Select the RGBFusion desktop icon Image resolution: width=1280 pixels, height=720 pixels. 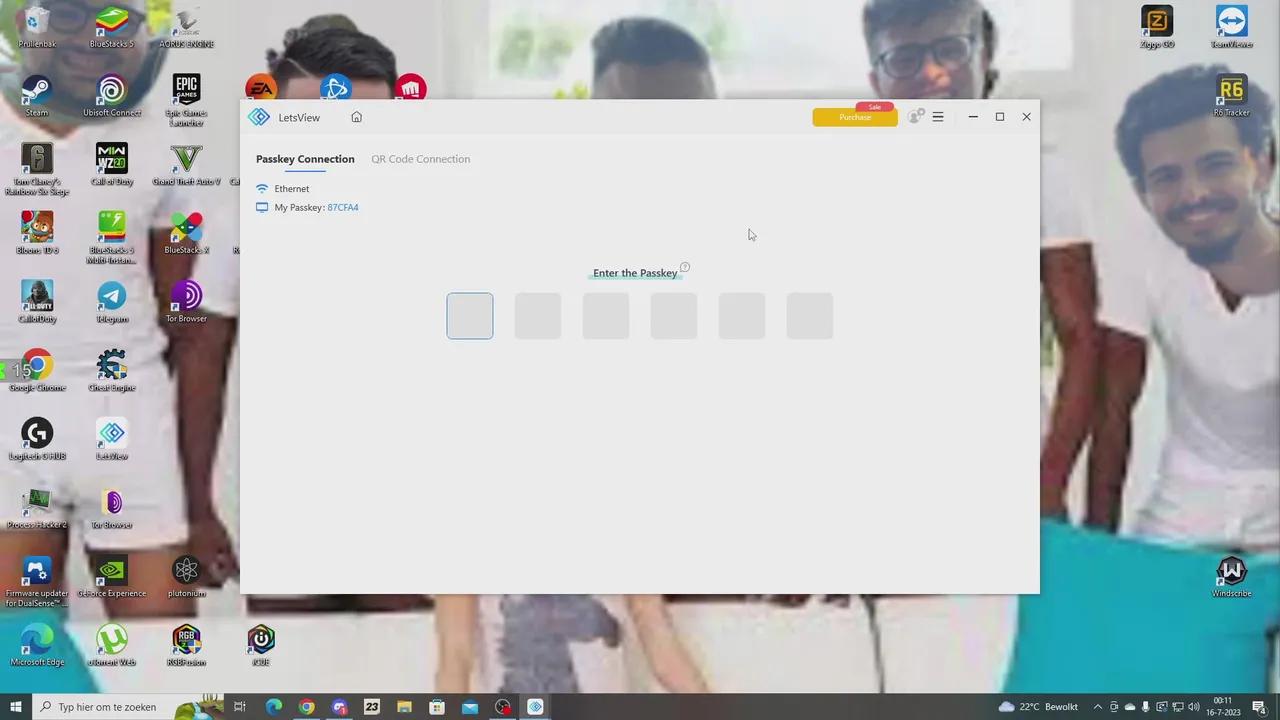186,646
